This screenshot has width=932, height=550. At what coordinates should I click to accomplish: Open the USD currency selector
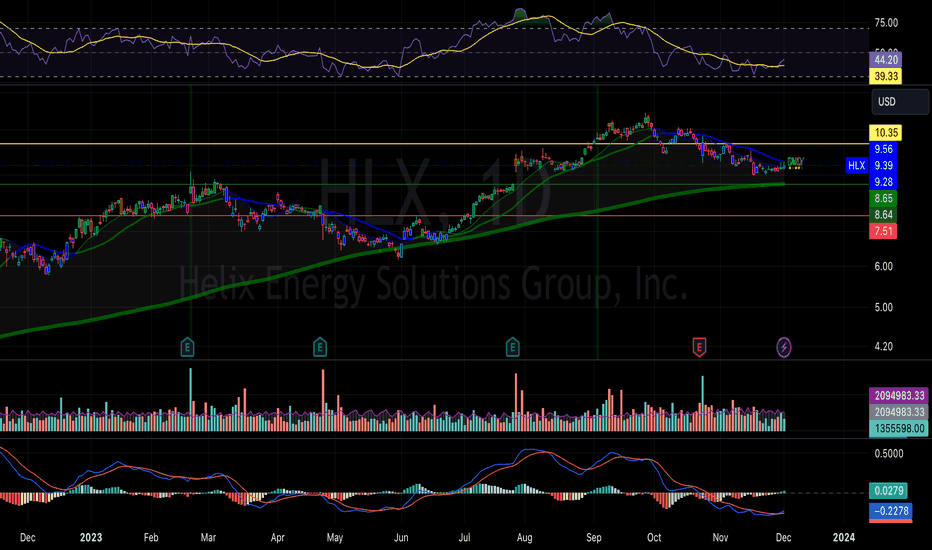point(900,102)
